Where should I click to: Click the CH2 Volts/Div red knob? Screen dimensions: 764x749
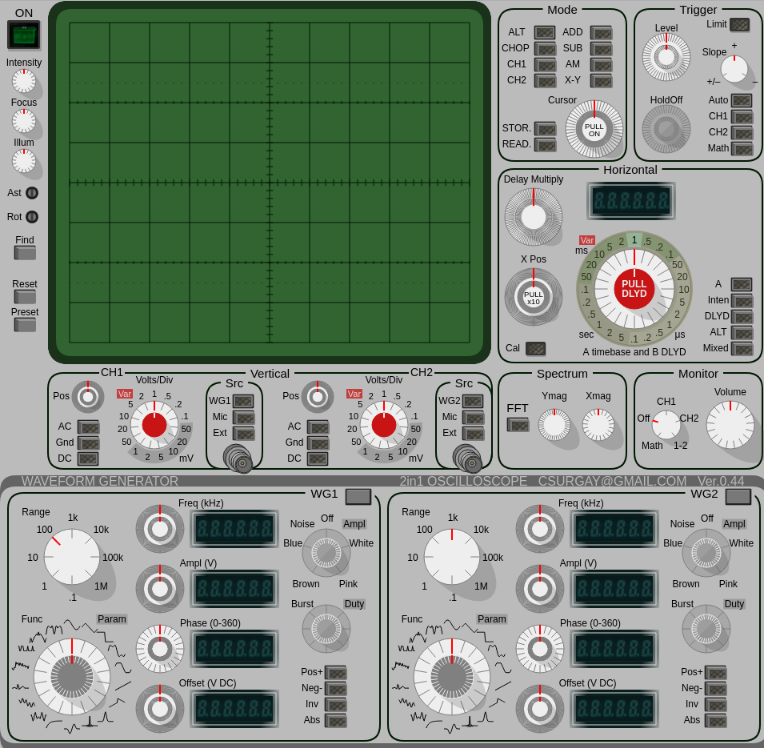tap(383, 425)
